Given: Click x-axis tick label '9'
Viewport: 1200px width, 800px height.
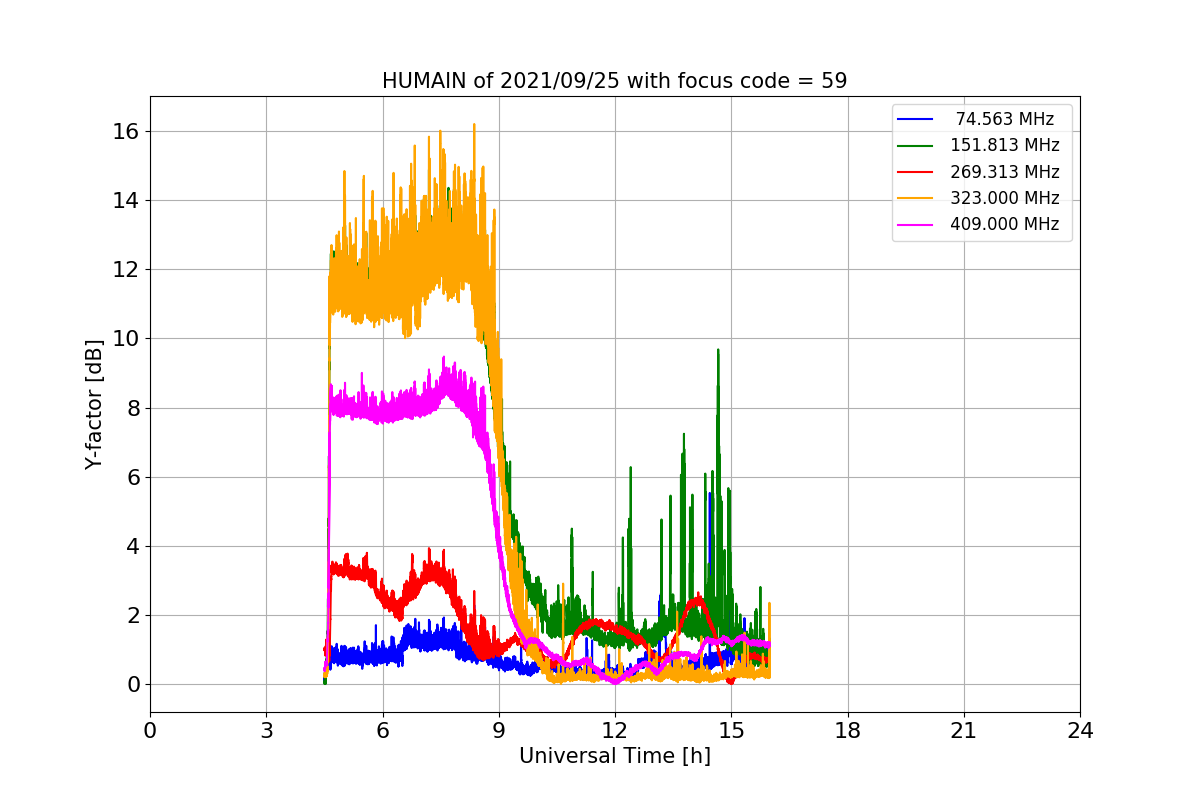Looking at the screenshot, I should pos(499,731).
